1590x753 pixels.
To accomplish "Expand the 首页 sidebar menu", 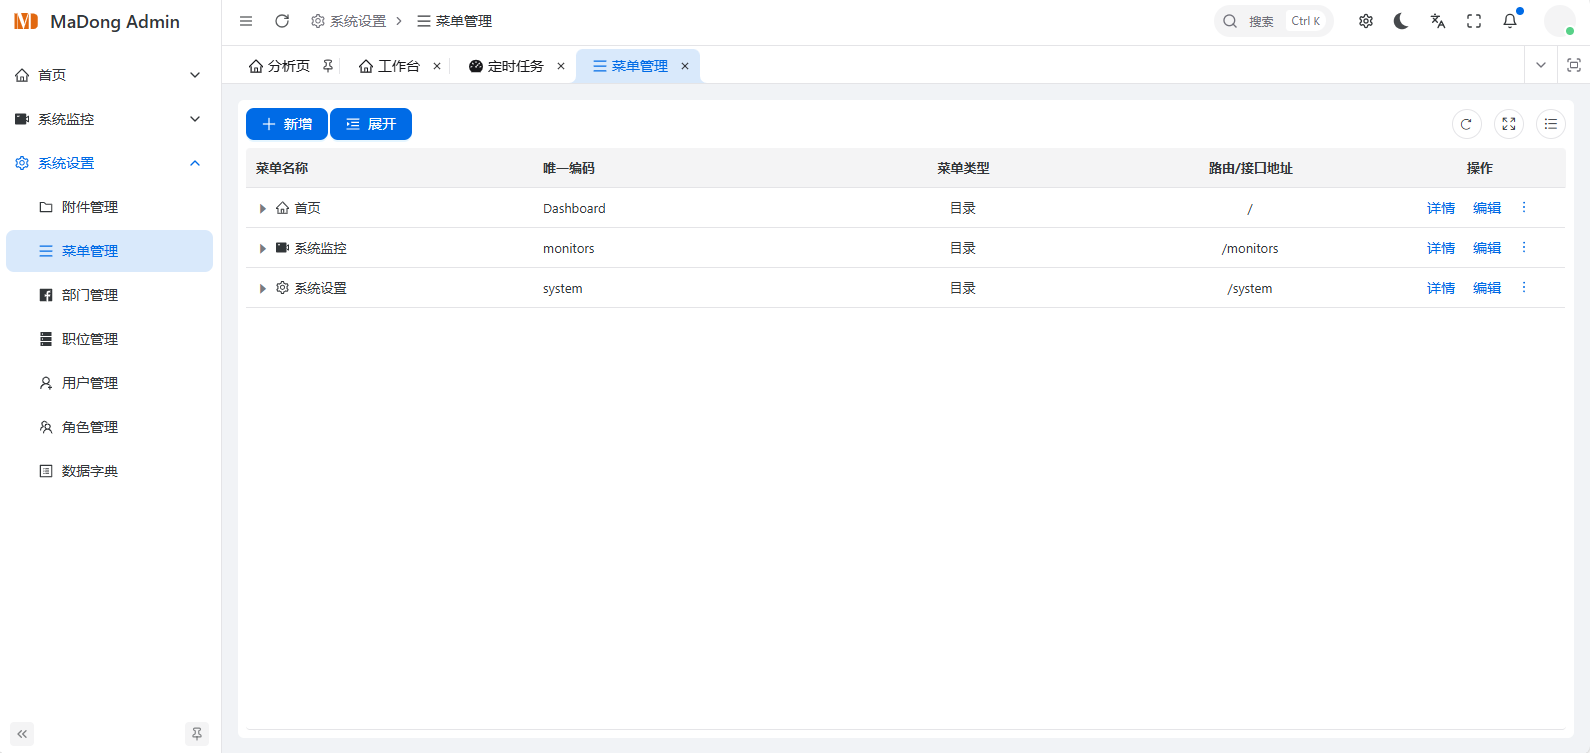I will coord(110,75).
